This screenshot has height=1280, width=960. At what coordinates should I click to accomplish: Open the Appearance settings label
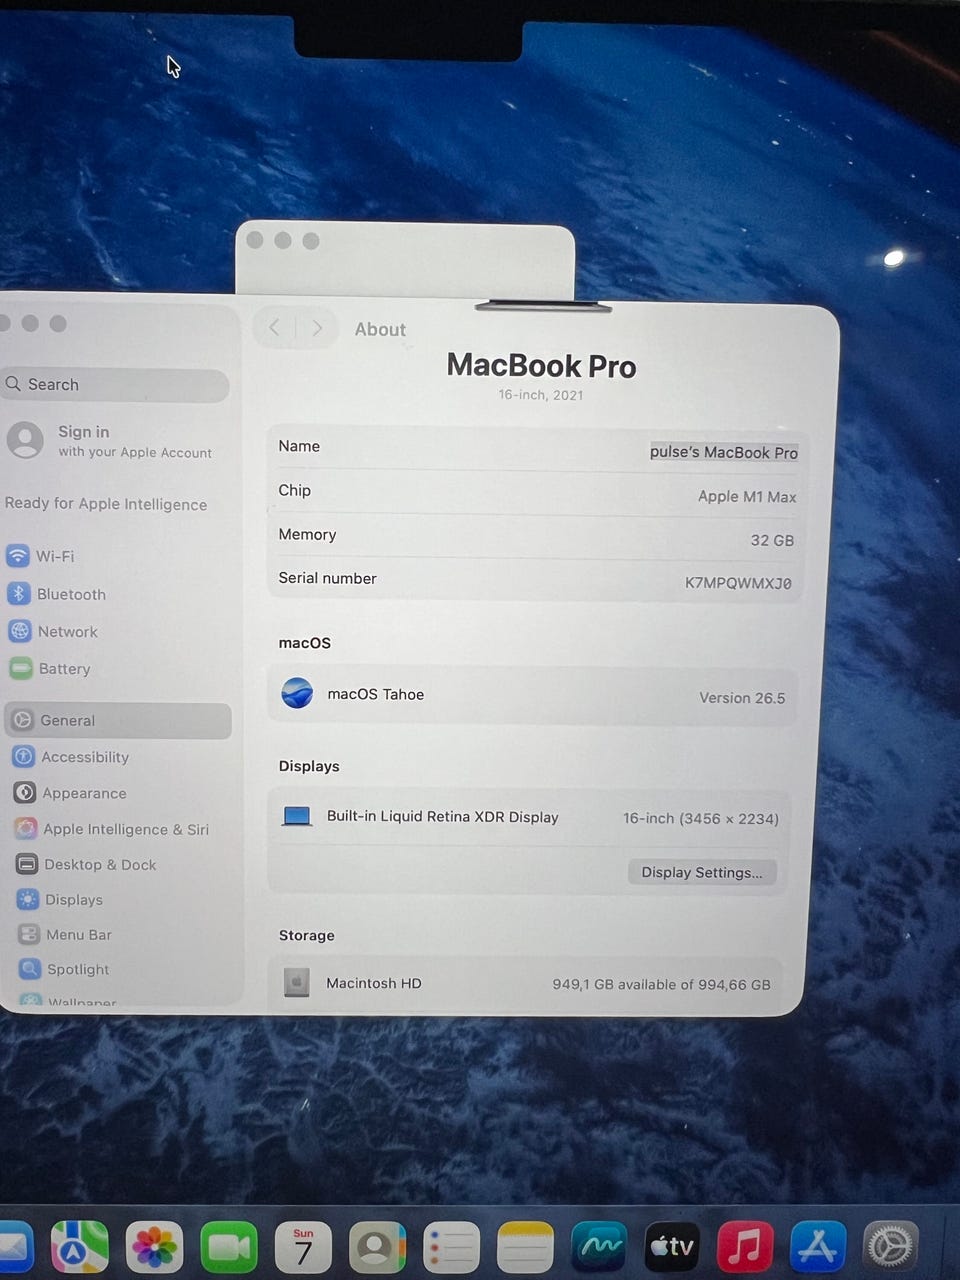point(84,793)
